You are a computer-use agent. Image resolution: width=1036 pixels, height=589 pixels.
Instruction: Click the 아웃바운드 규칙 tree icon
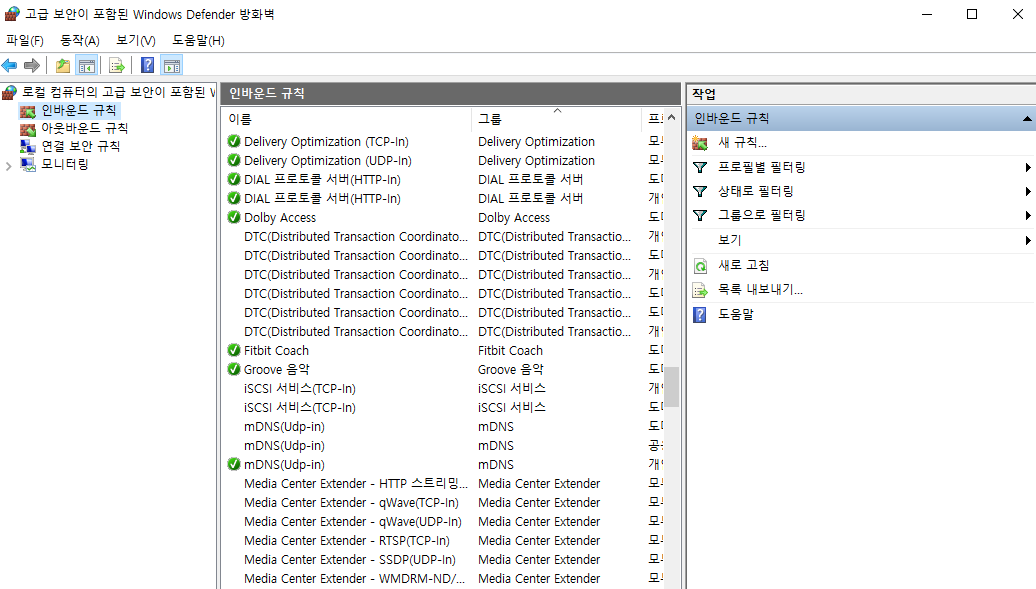(28, 128)
